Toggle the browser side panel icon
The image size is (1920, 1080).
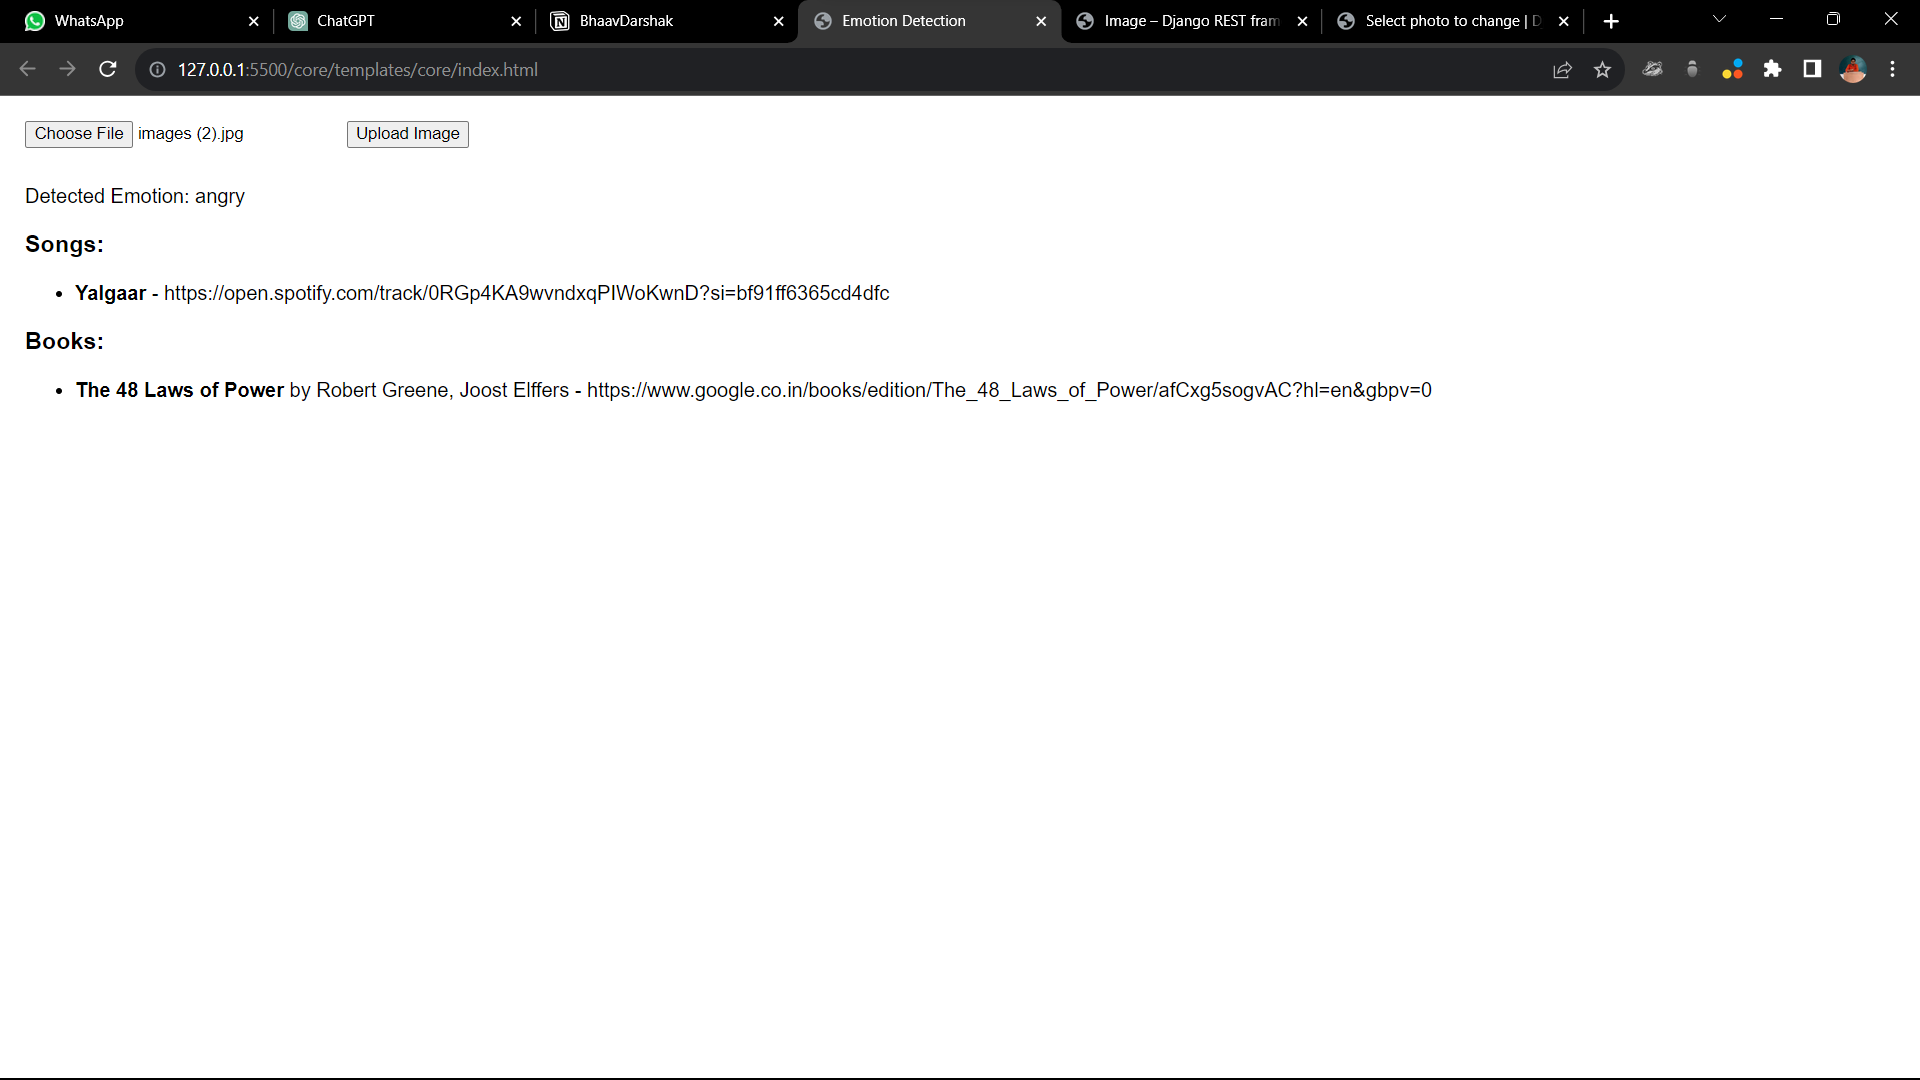(1812, 69)
